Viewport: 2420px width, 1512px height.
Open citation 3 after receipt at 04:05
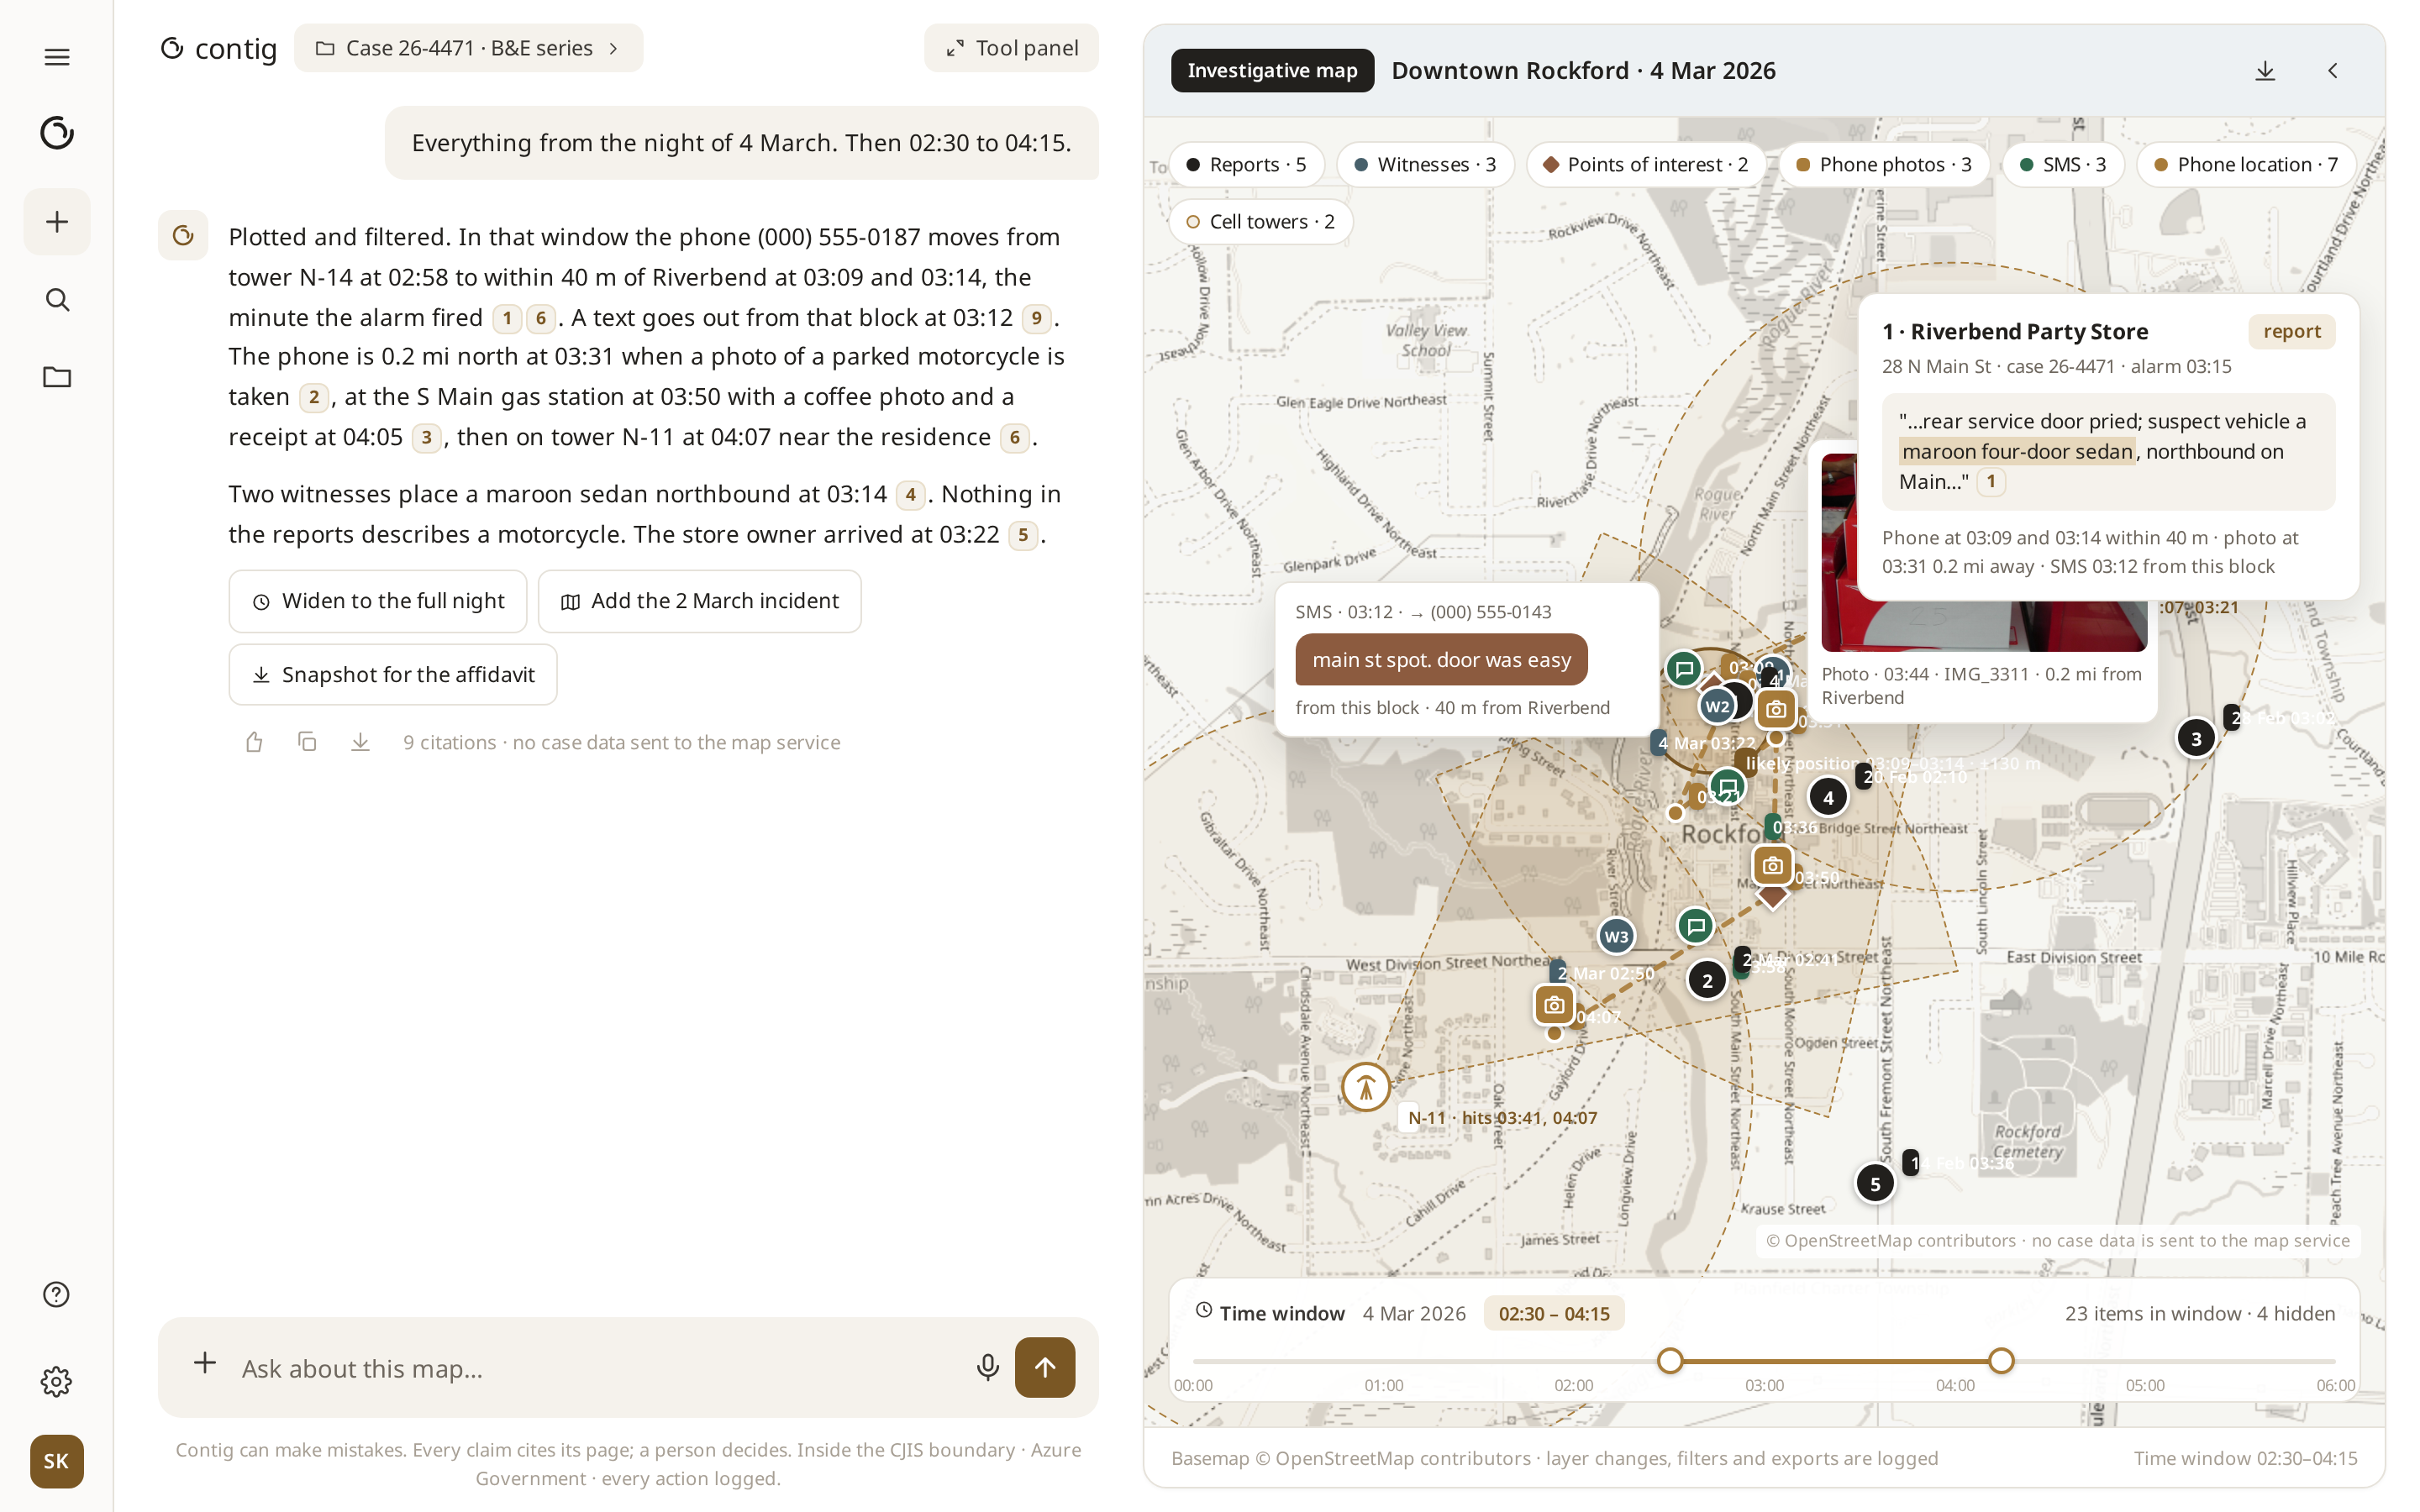(427, 437)
